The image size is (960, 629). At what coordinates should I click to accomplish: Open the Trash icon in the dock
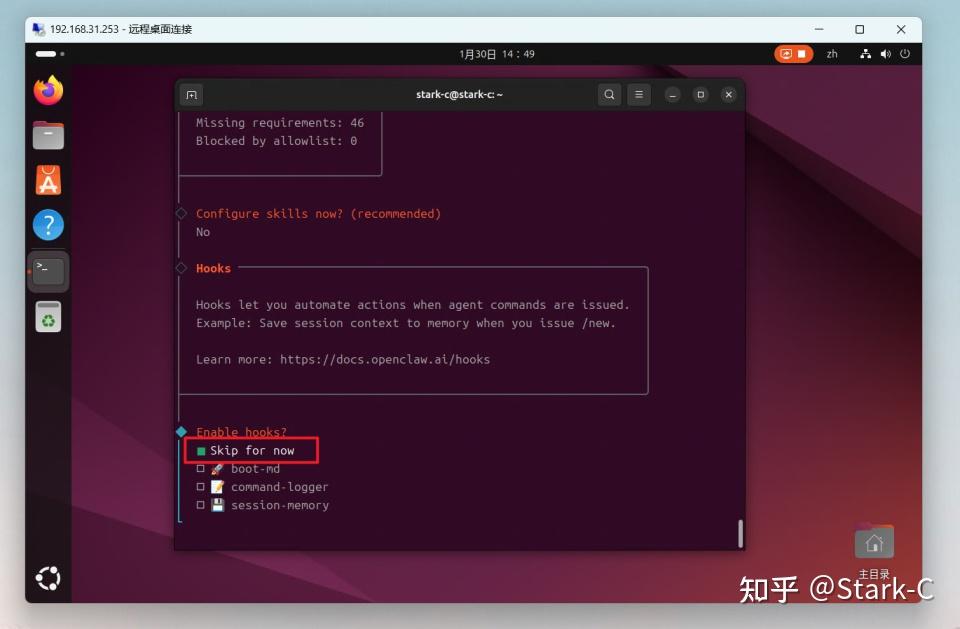[48, 317]
